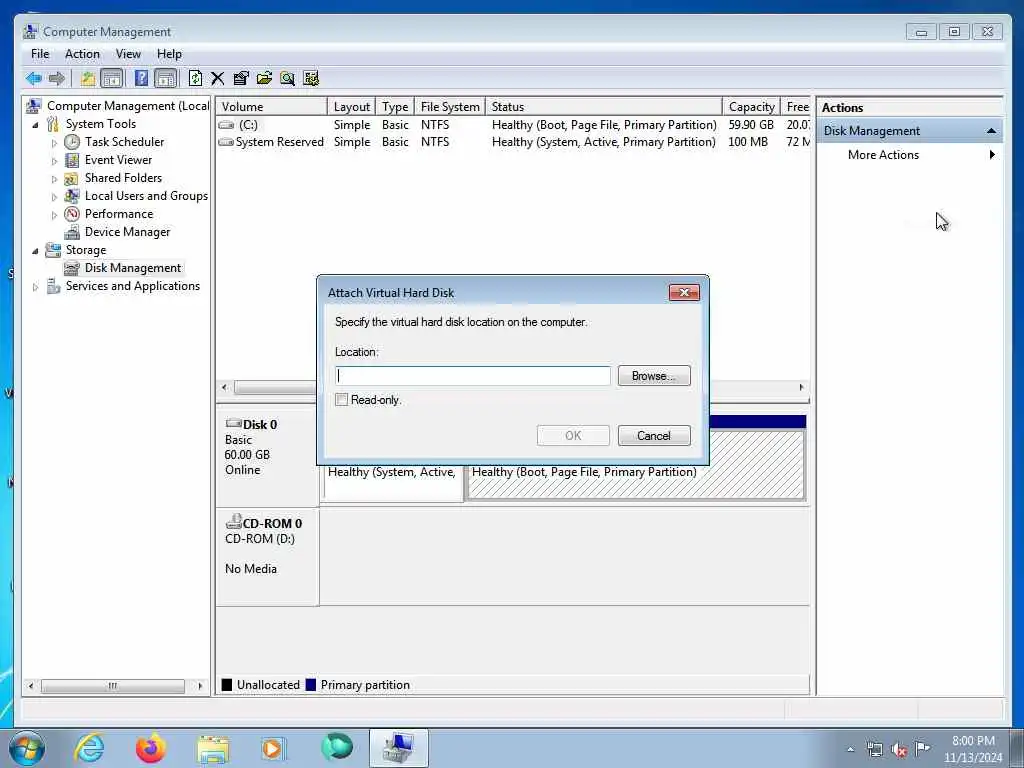Sort by the Status column header
This screenshot has width=1024, height=768.
(604, 106)
